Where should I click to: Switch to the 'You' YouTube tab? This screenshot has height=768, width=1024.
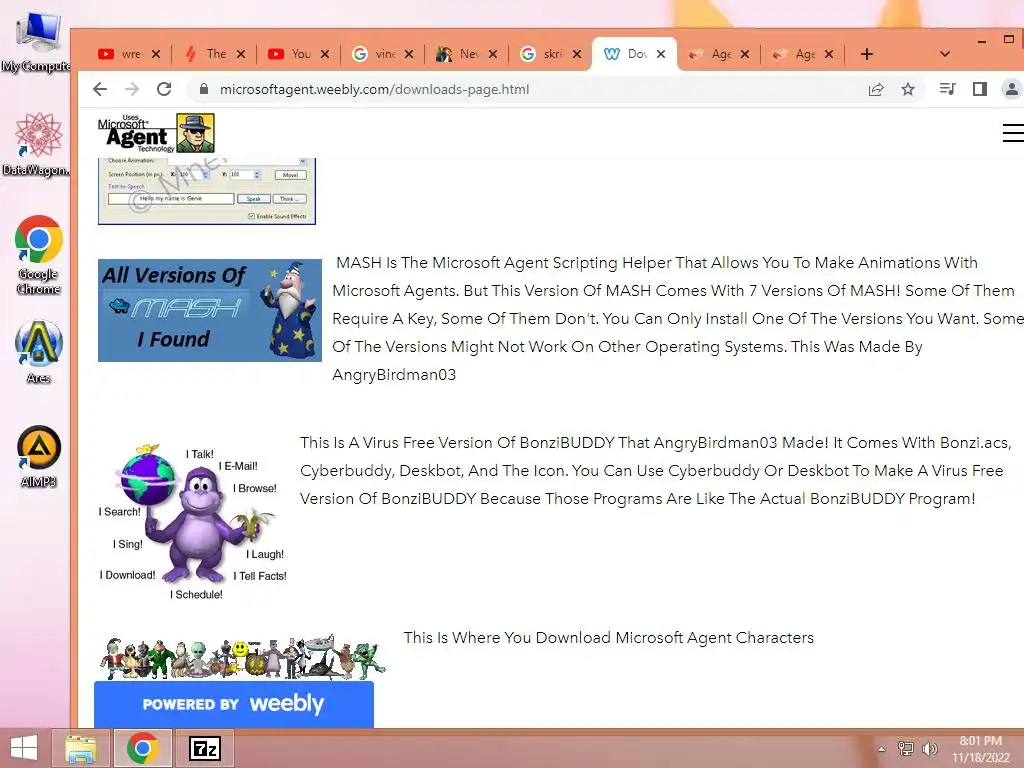(x=293, y=54)
